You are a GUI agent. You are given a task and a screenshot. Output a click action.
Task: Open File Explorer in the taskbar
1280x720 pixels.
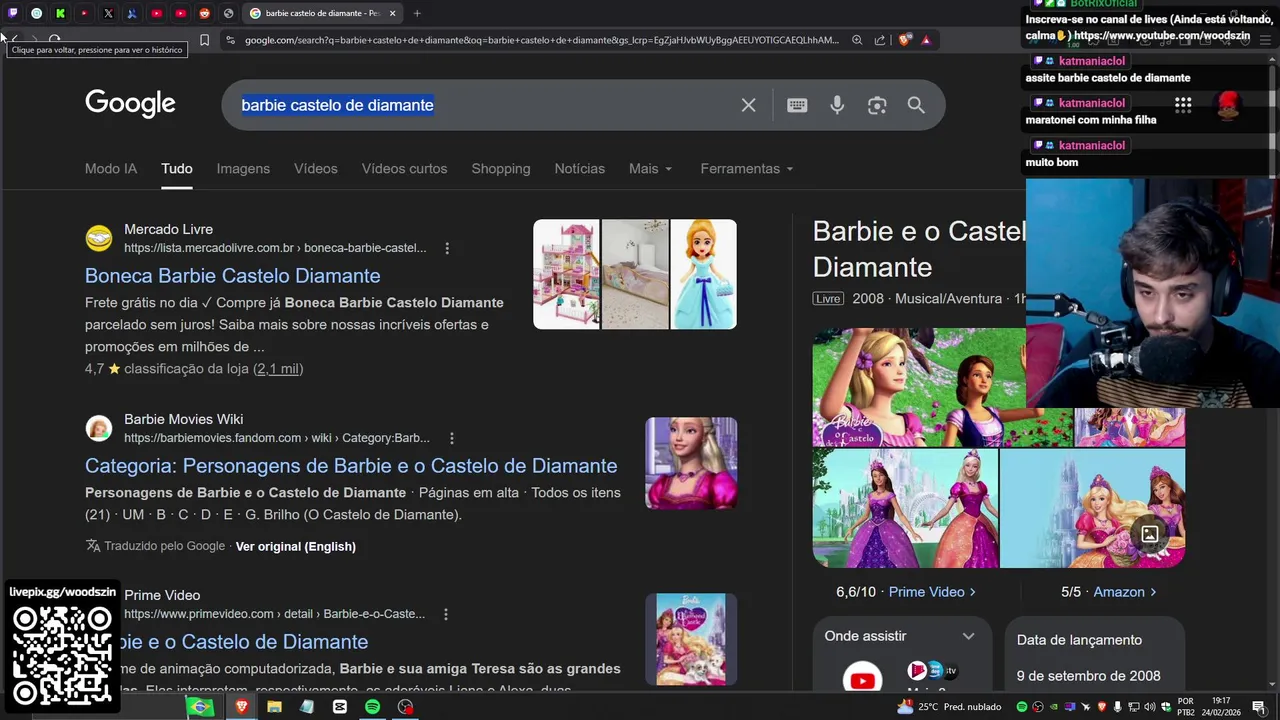[274, 707]
